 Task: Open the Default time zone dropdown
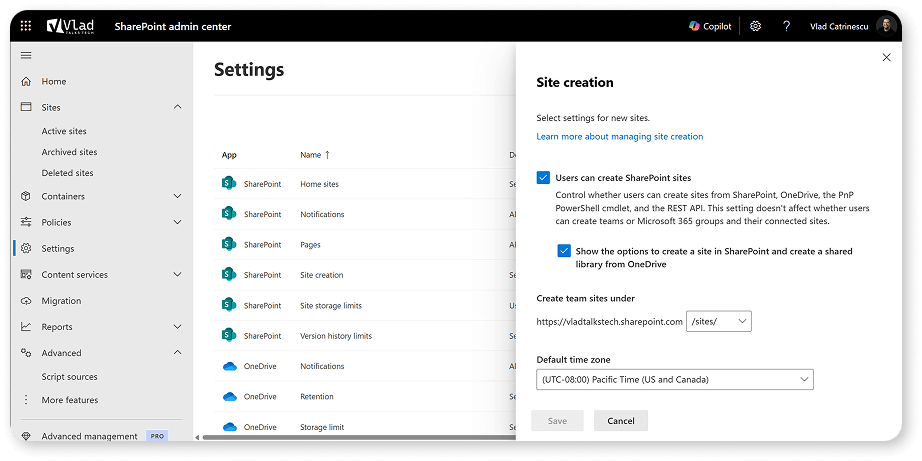[674, 379]
